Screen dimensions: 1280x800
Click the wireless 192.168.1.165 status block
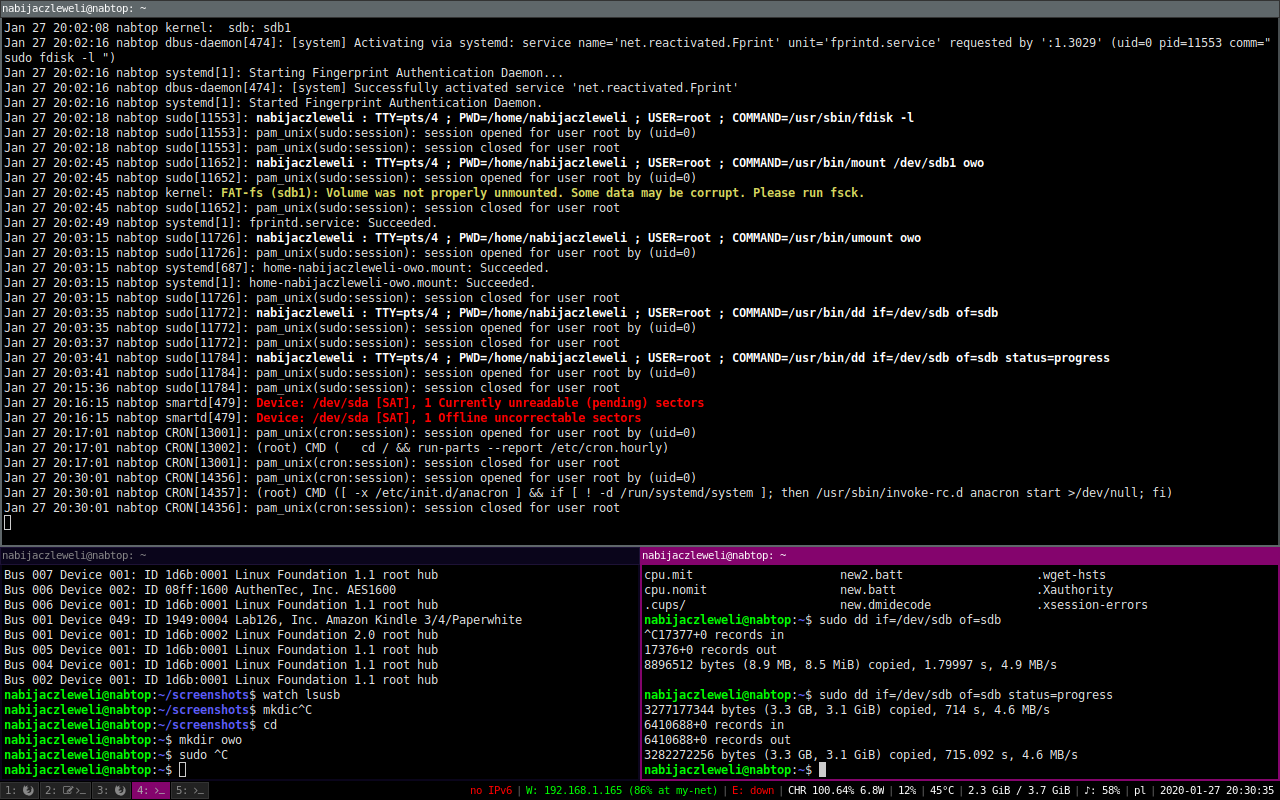pos(621,790)
